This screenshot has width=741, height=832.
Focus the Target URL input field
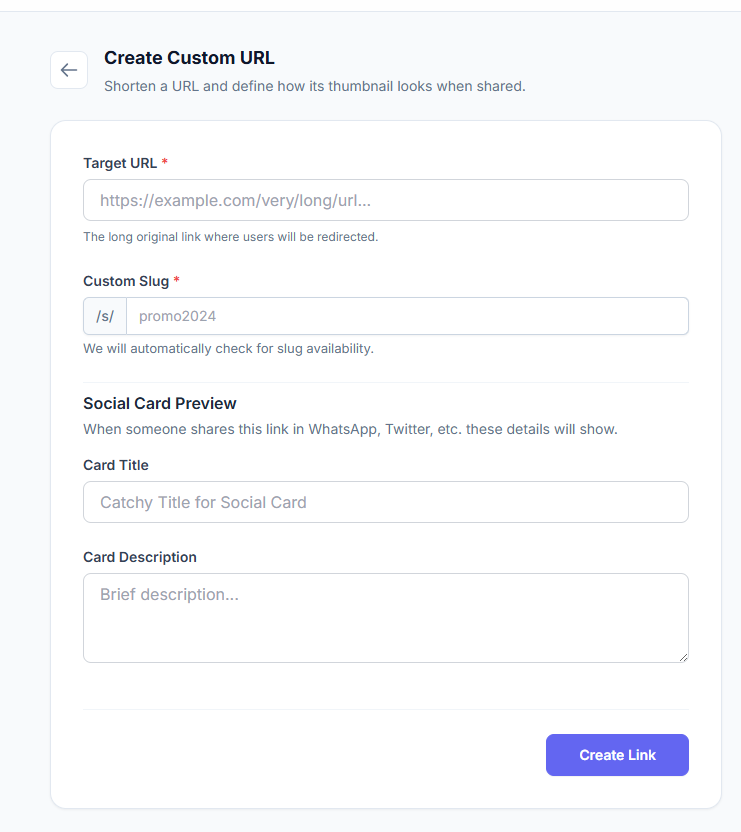tap(385, 200)
